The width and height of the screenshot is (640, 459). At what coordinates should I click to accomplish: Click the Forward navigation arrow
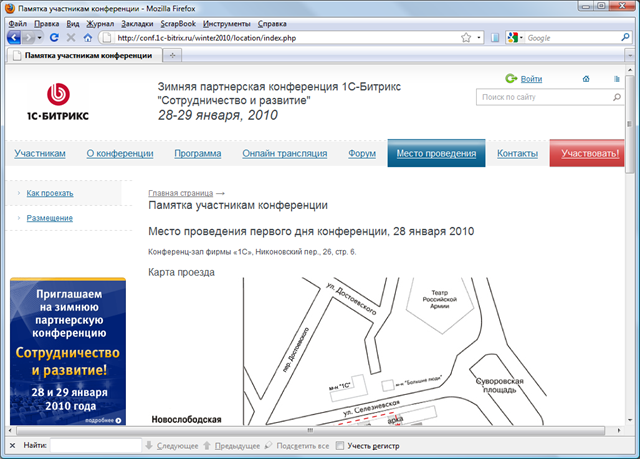pos(28,38)
